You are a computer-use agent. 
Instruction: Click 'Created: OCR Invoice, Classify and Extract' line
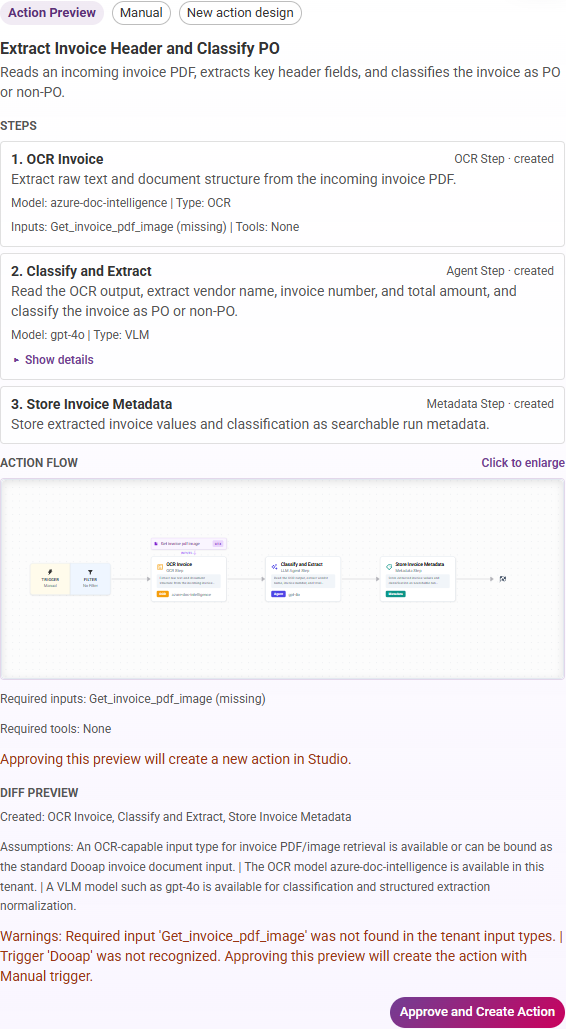click(x=176, y=817)
